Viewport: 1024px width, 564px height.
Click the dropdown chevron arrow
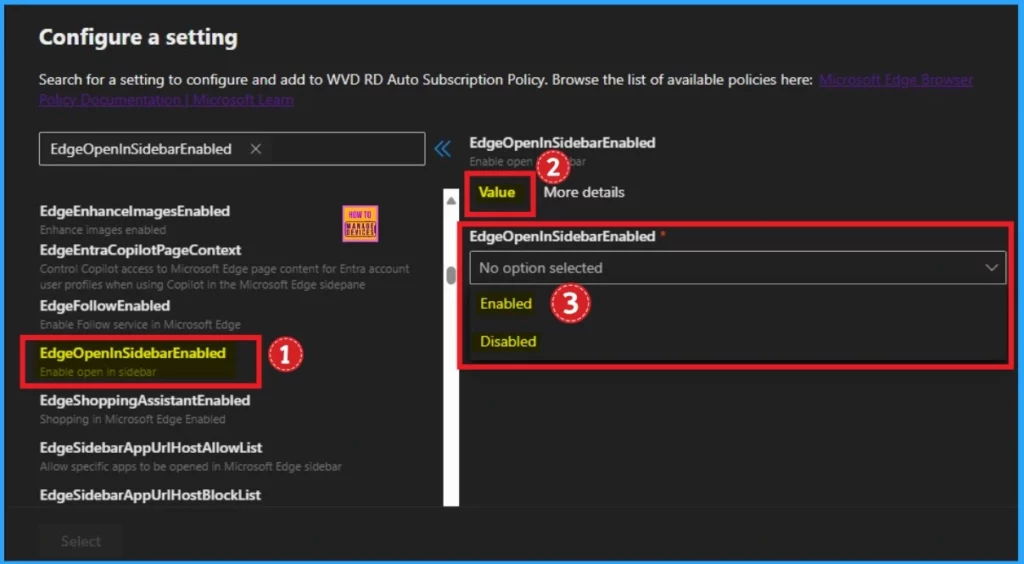tap(991, 268)
